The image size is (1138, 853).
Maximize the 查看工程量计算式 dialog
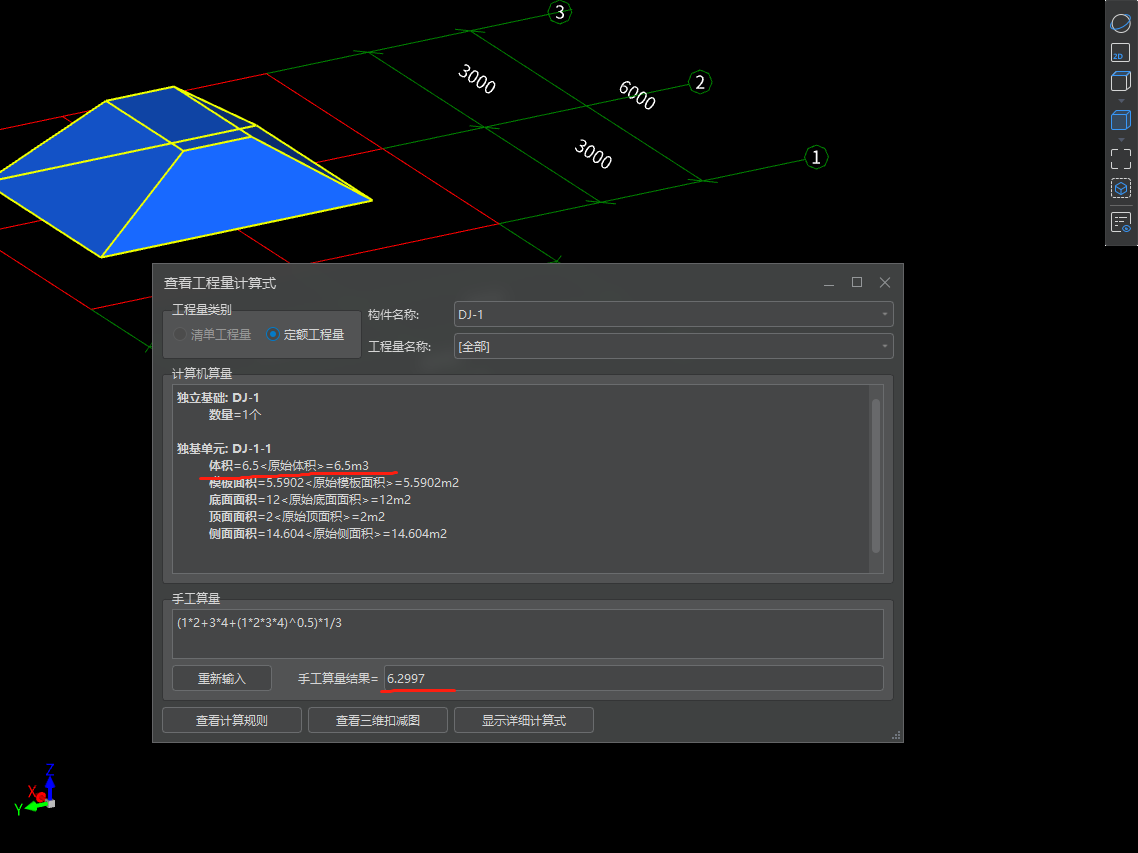tap(857, 282)
